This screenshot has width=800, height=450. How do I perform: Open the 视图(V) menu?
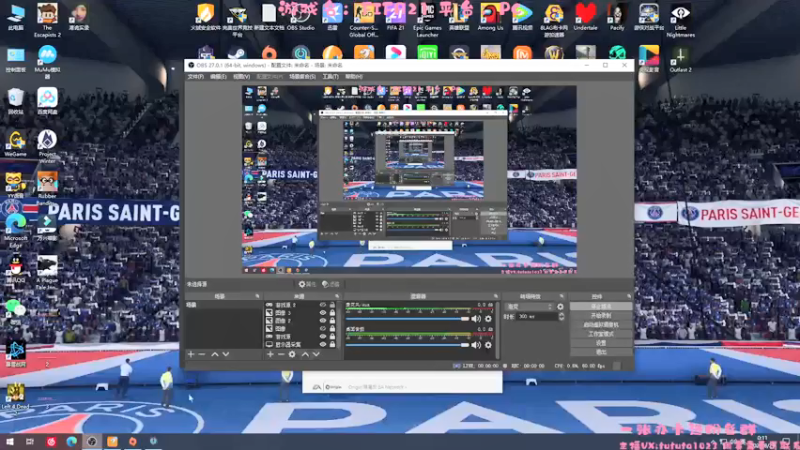point(241,77)
